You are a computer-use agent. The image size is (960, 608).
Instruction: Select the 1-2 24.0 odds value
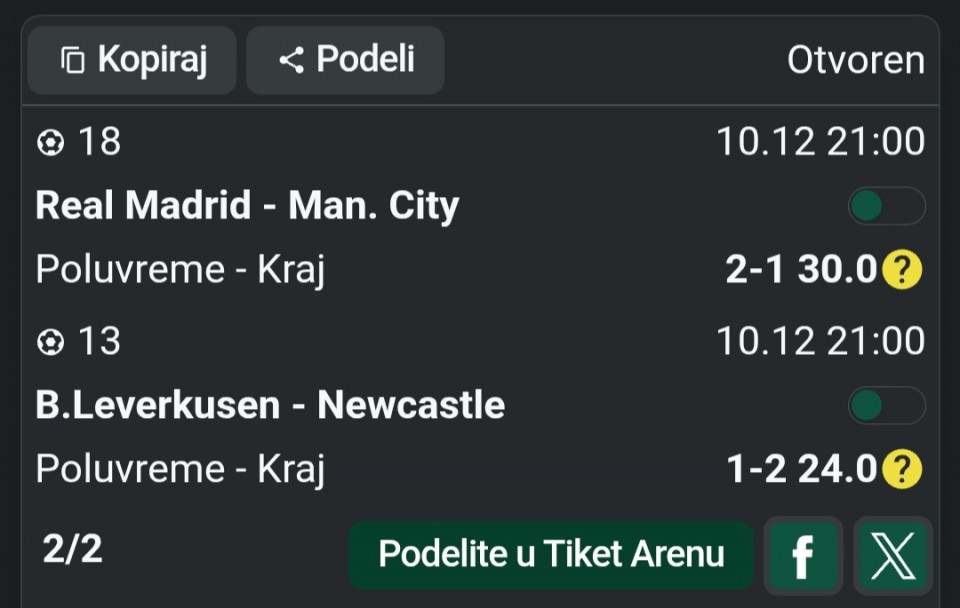point(801,469)
